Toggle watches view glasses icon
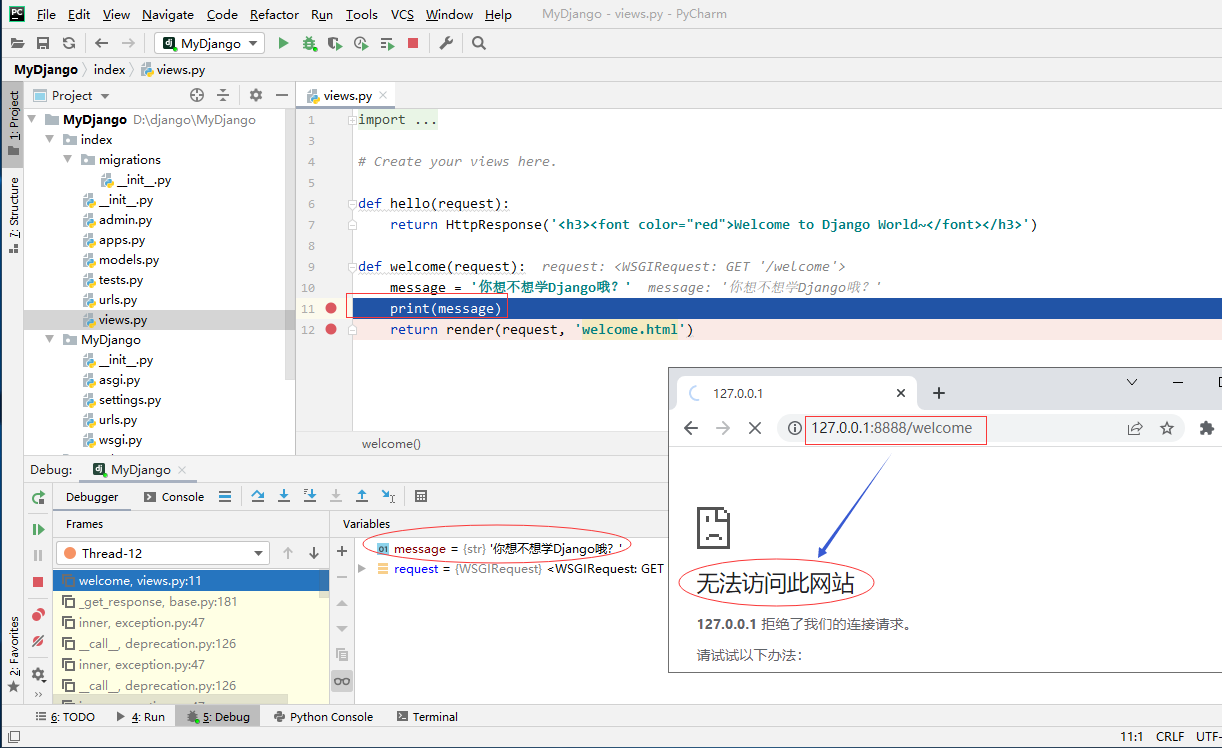The width and height of the screenshot is (1222, 748). click(x=342, y=681)
